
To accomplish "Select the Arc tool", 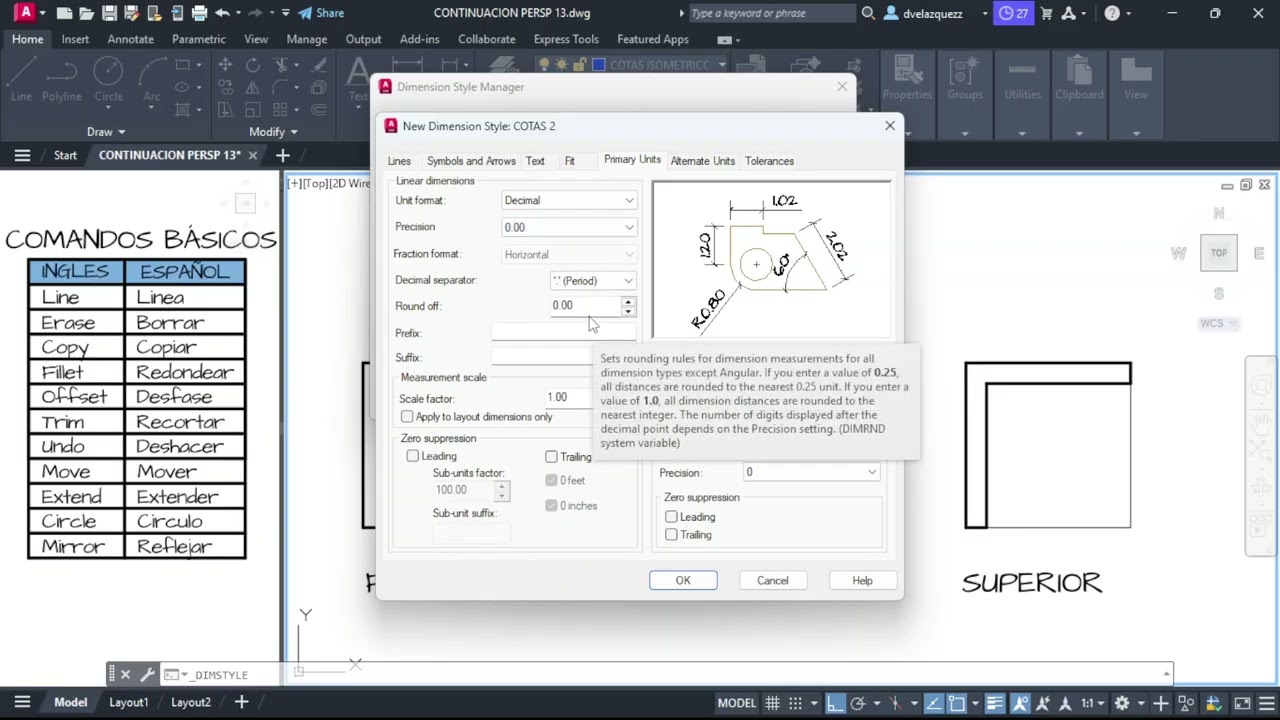I will pos(151,78).
